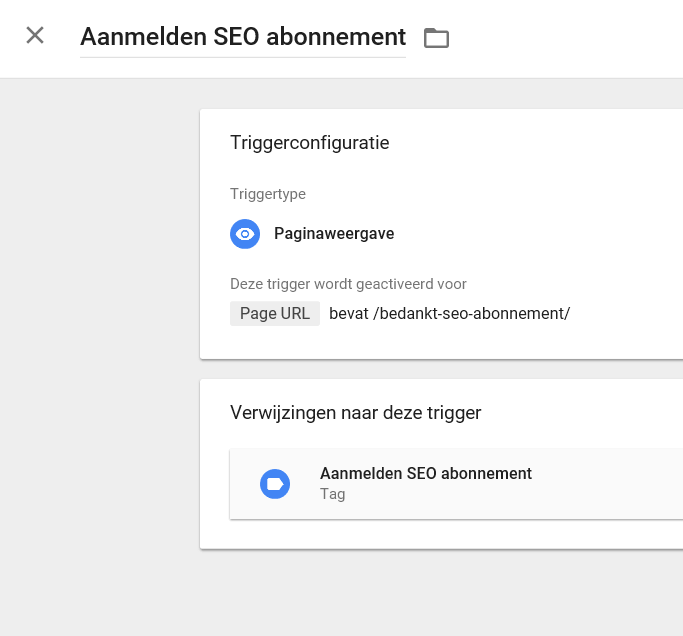This screenshot has width=683, height=636.
Task: Click the Tag type label under the tag name
Action: coord(332,494)
